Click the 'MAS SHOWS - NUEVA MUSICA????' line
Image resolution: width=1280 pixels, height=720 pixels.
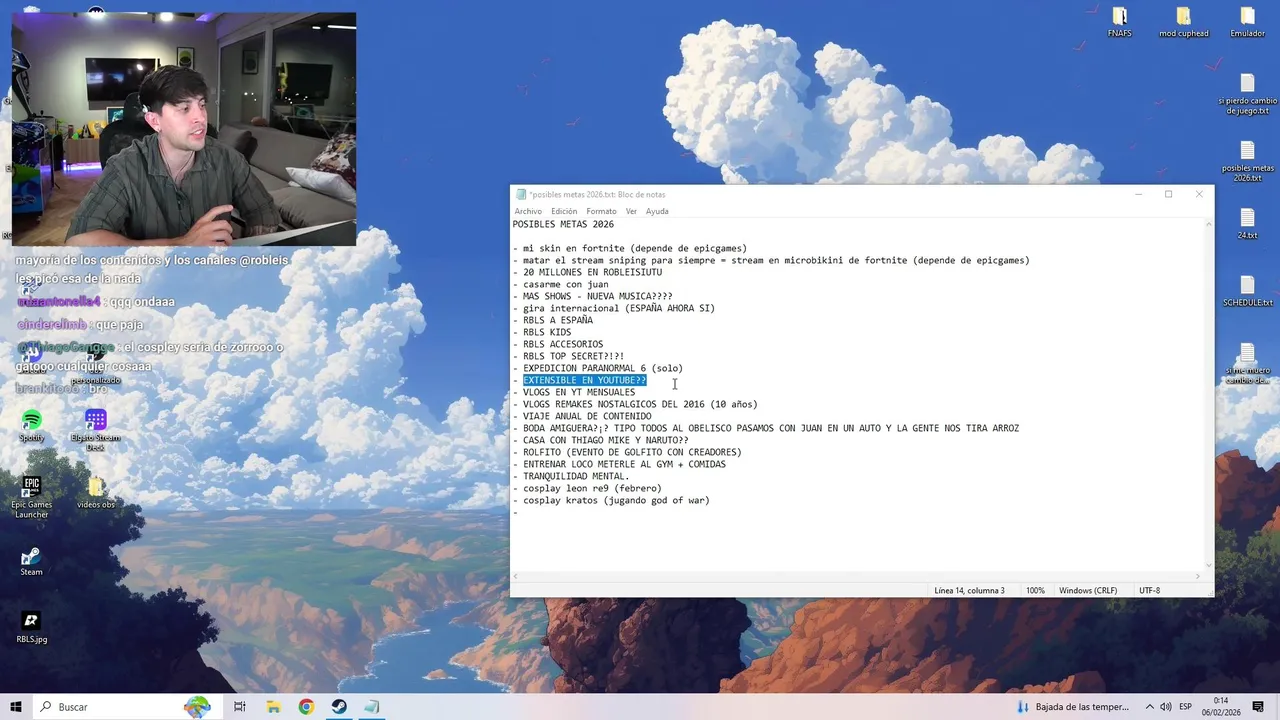coord(593,296)
